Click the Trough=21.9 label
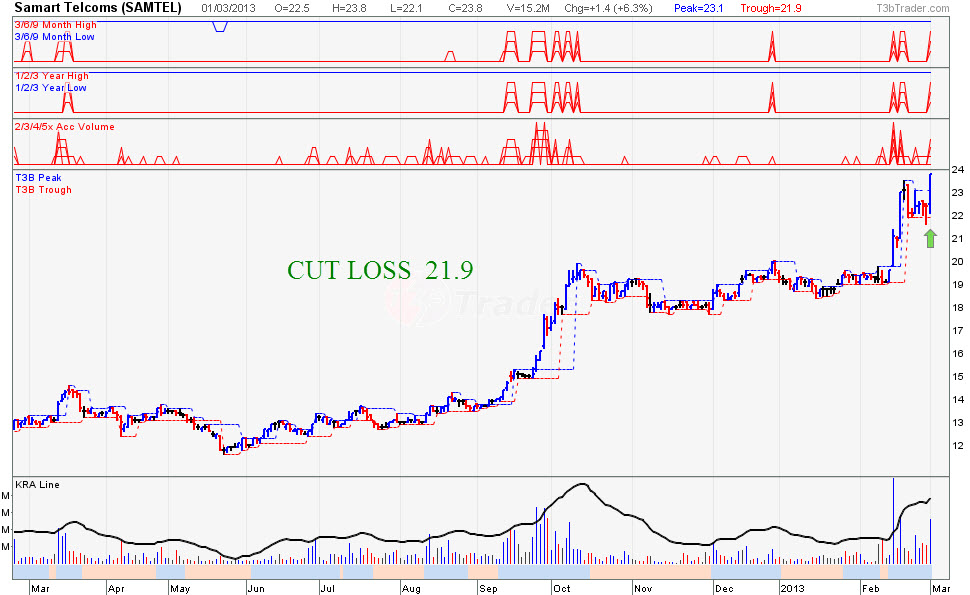970x595 pixels. 771,9
